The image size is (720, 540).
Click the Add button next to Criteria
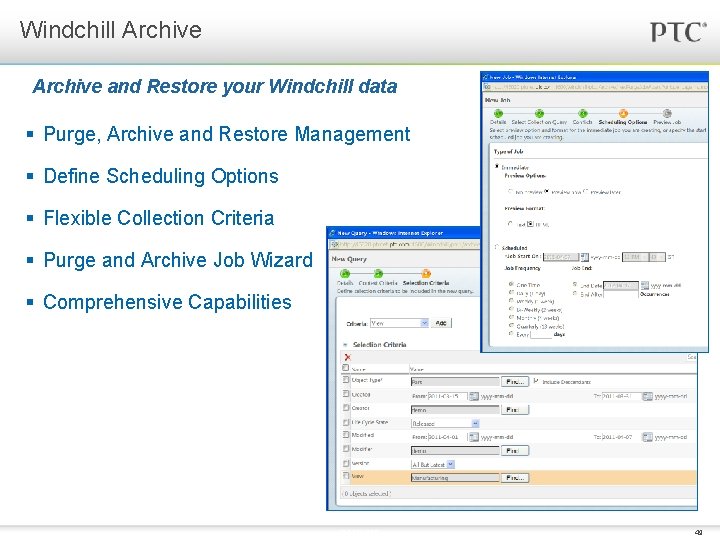point(441,323)
